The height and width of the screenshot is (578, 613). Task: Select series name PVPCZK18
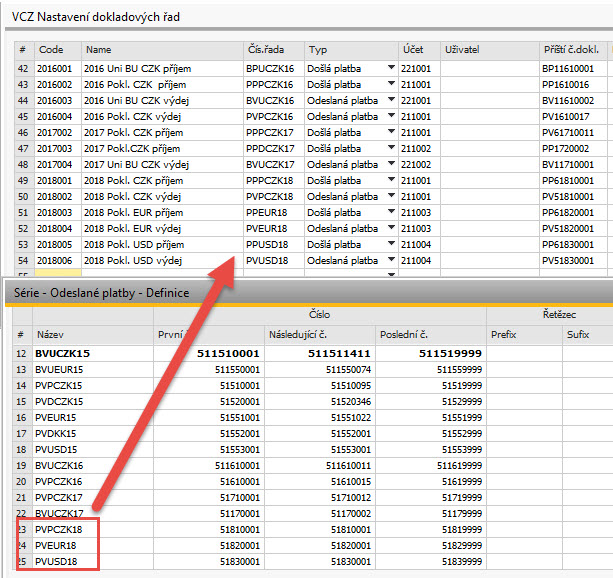(93, 530)
